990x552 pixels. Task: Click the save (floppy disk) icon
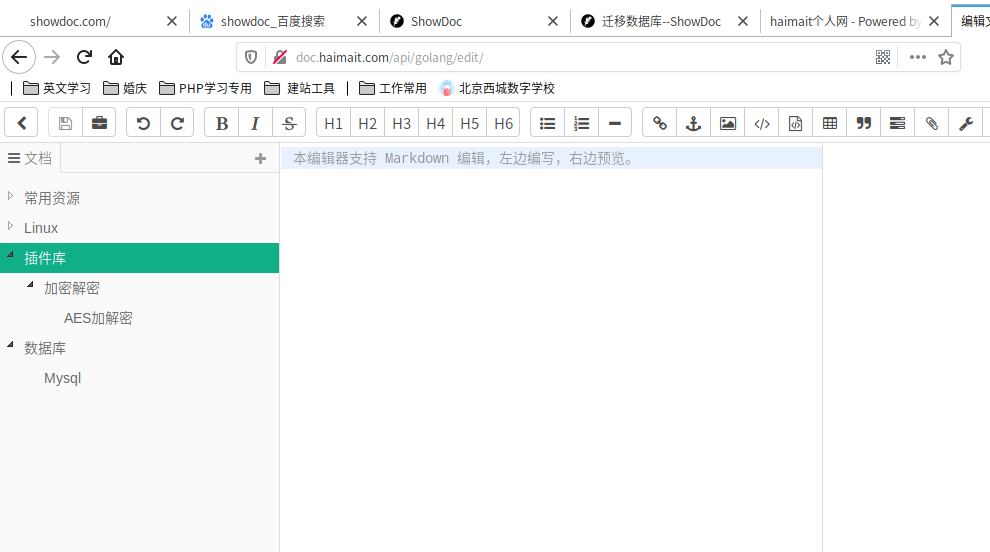pyautogui.click(x=66, y=123)
